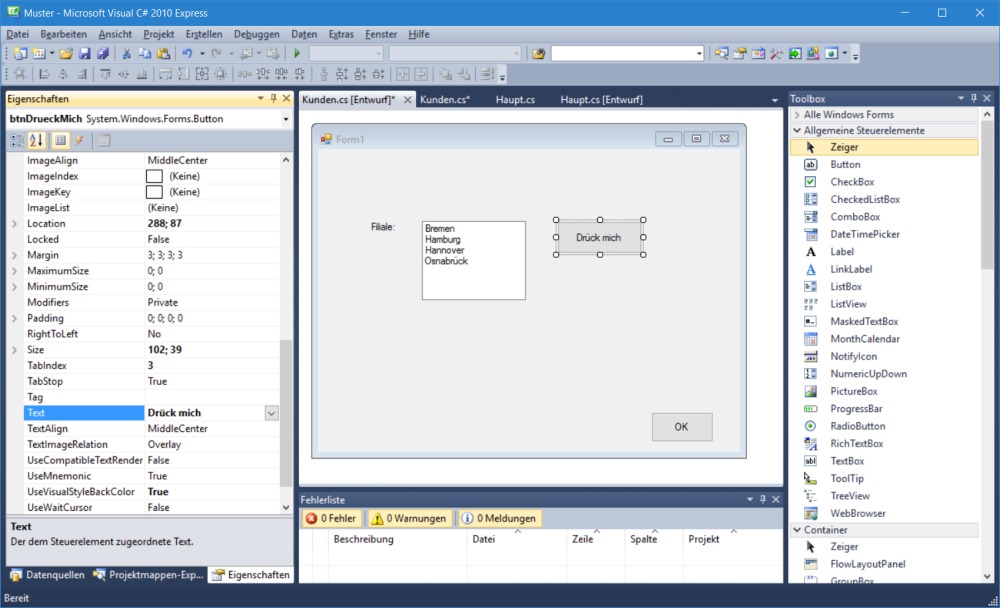Sort properties alphabetically with A-Z icon

click(34, 140)
